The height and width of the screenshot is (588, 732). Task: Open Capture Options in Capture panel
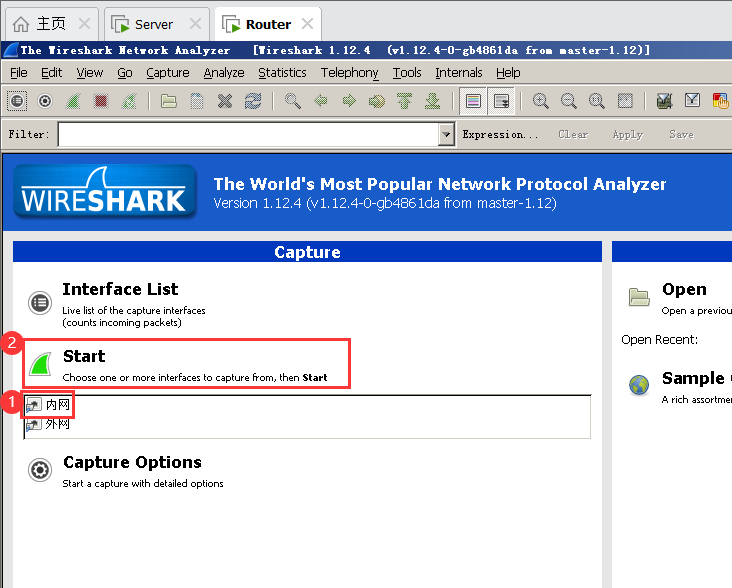[132, 462]
